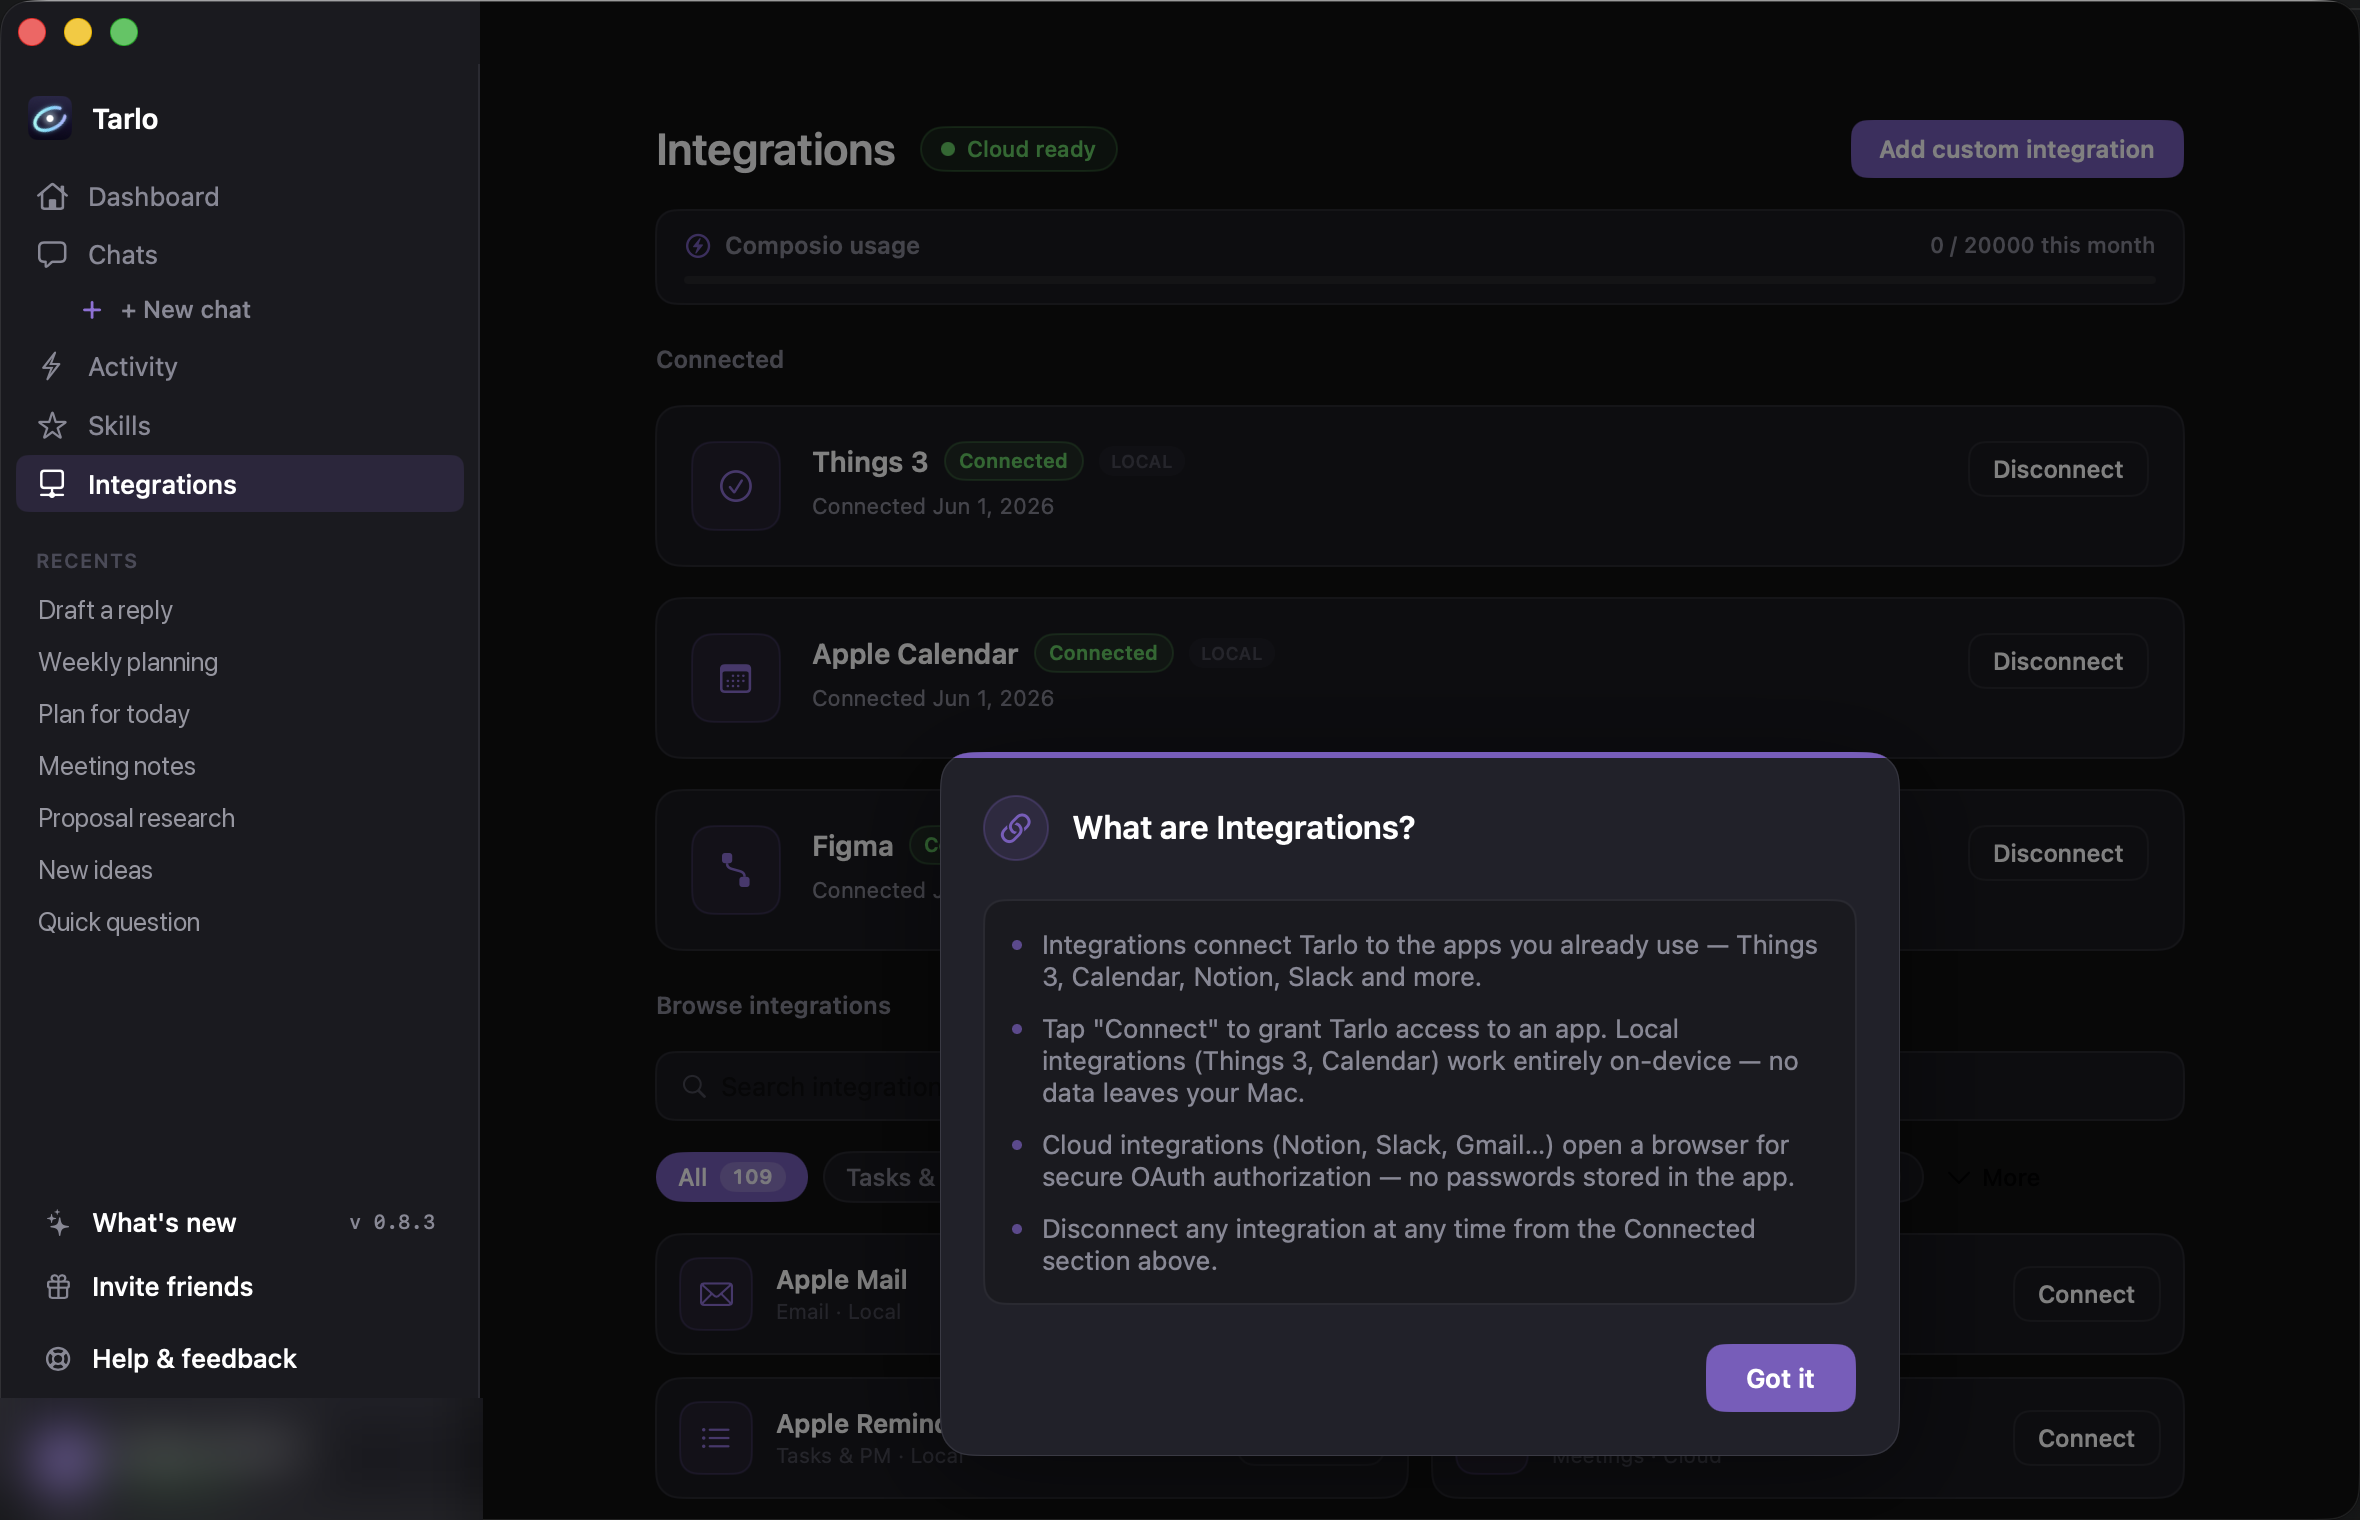Viewport: 2360px width, 1520px height.
Task: Select the All 109 filter tab
Action: tap(731, 1177)
